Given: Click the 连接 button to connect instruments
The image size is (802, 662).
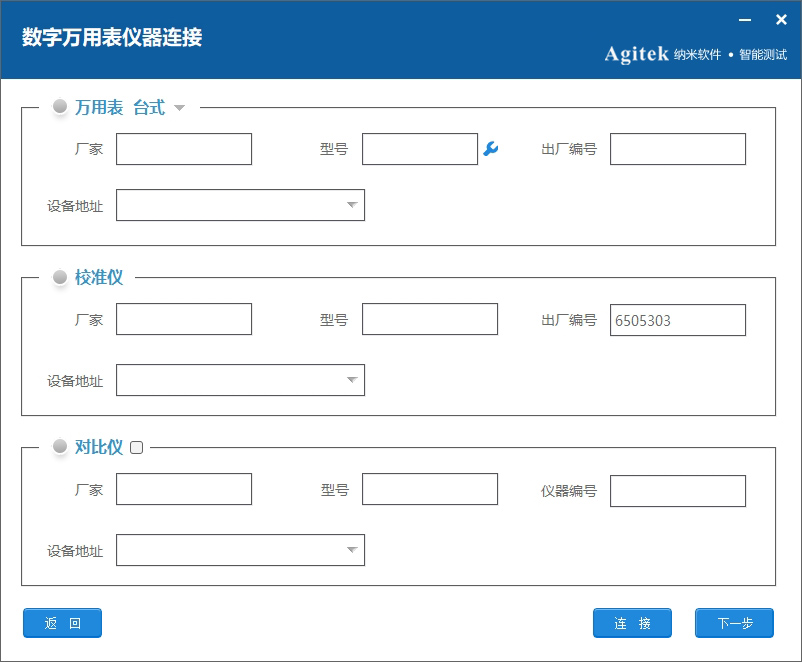Looking at the screenshot, I should pos(632,623).
